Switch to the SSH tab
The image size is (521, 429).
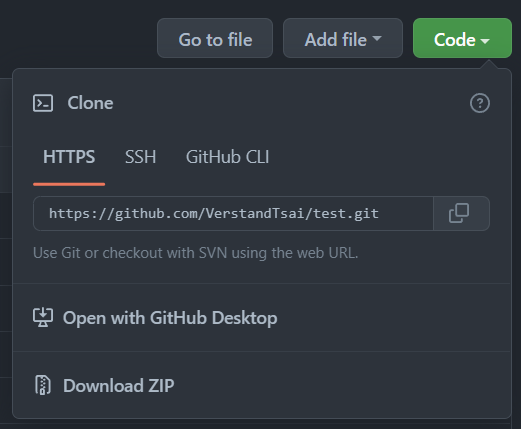pyautogui.click(x=140, y=157)
